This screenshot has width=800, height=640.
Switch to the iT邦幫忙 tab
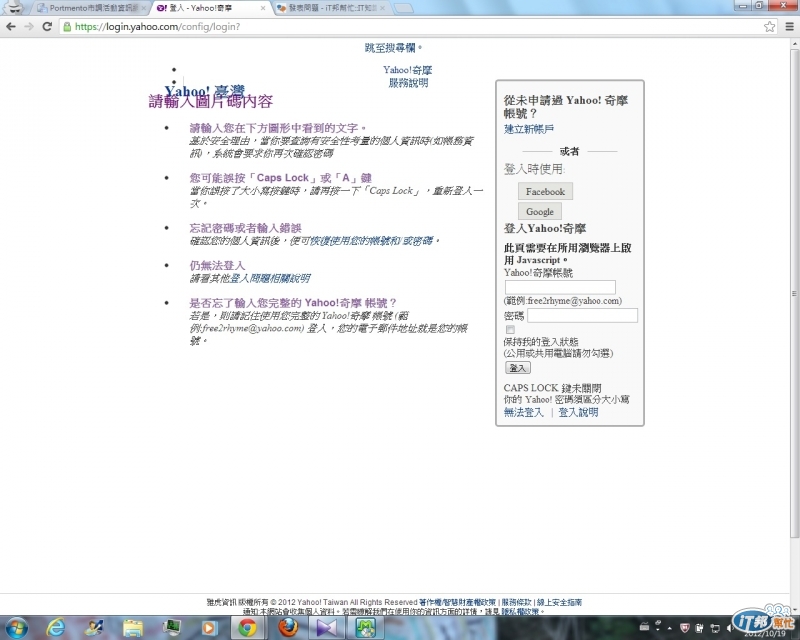point(332,8)
